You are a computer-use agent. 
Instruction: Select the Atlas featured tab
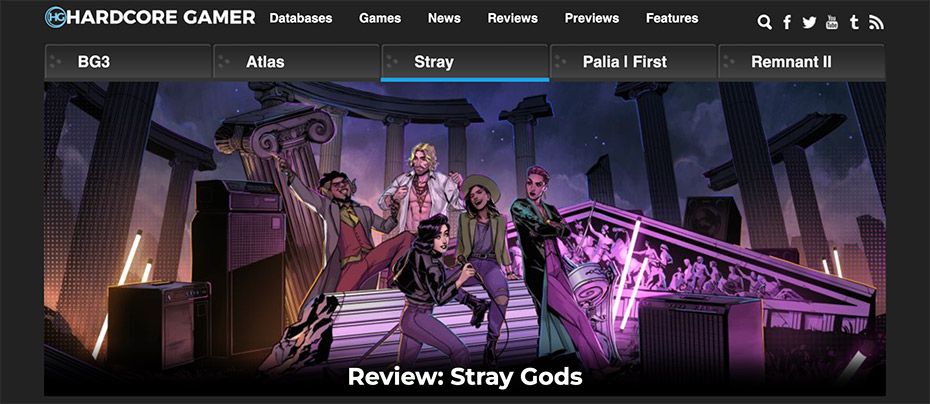[x=296, y=62]
